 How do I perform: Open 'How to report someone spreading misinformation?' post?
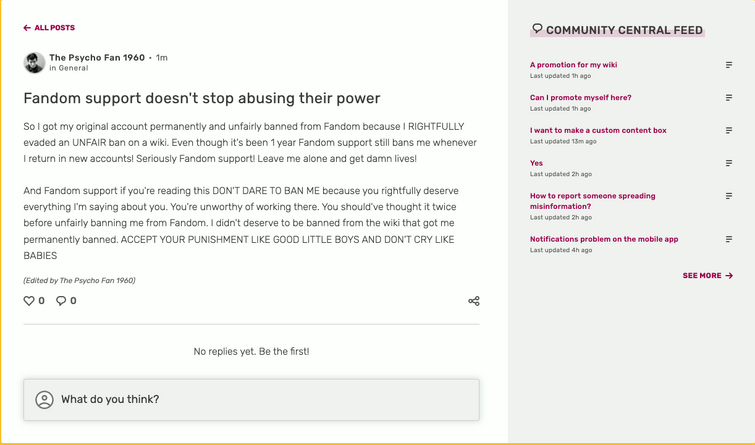click(593, 201)
